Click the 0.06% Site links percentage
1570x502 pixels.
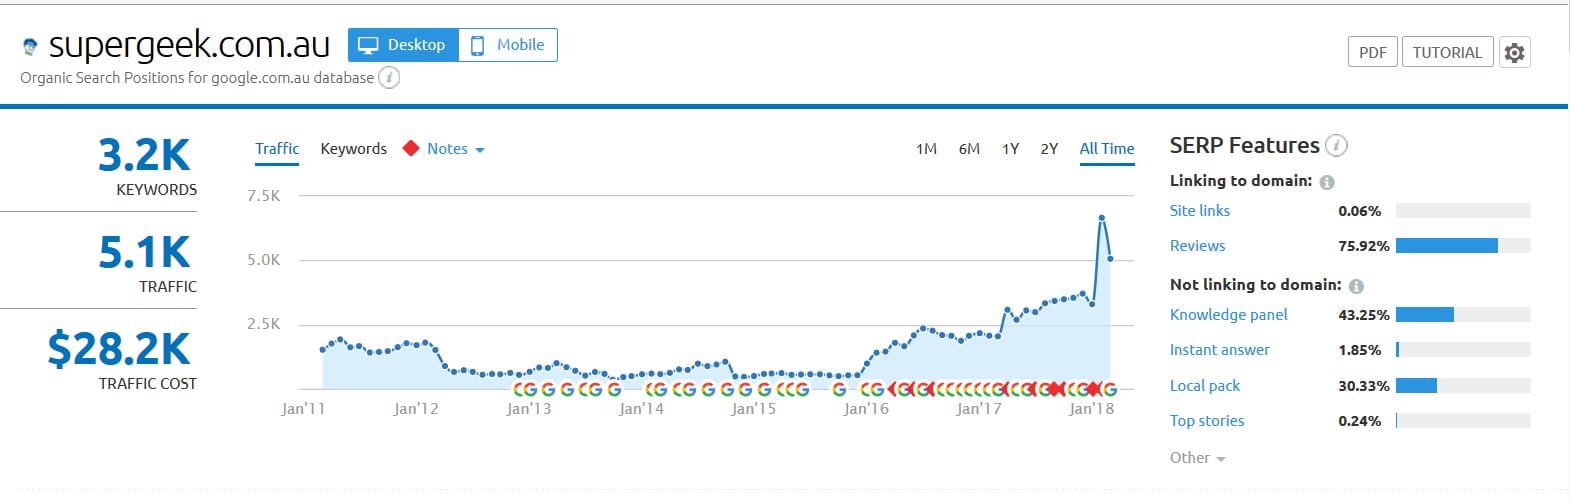(1359, 211)
